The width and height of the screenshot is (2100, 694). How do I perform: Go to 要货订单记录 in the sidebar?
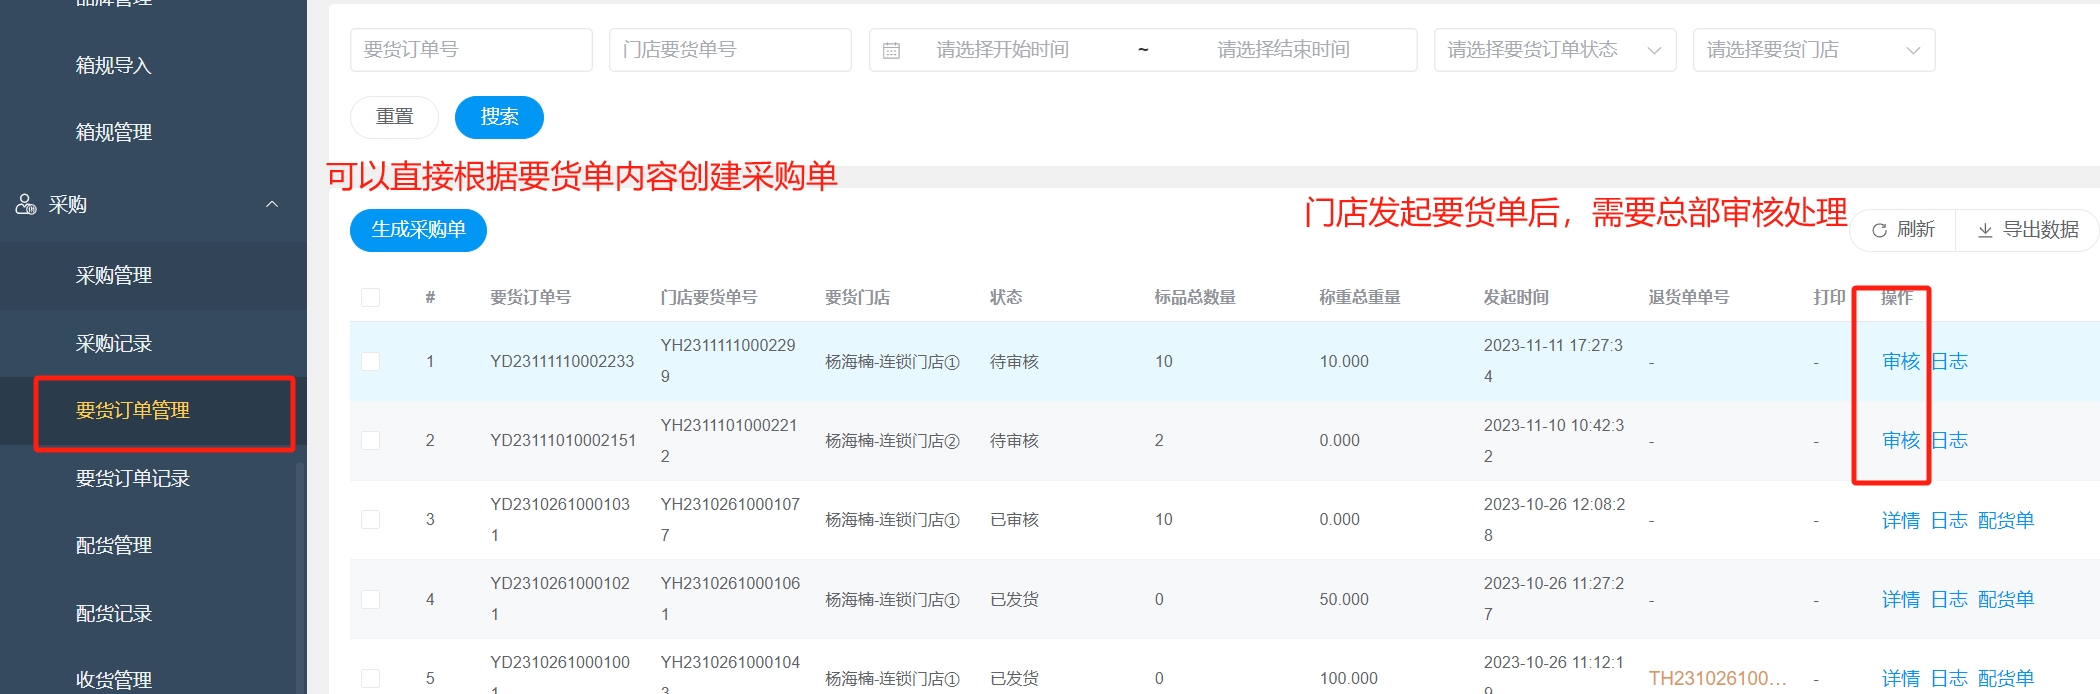tap(132, 478)
